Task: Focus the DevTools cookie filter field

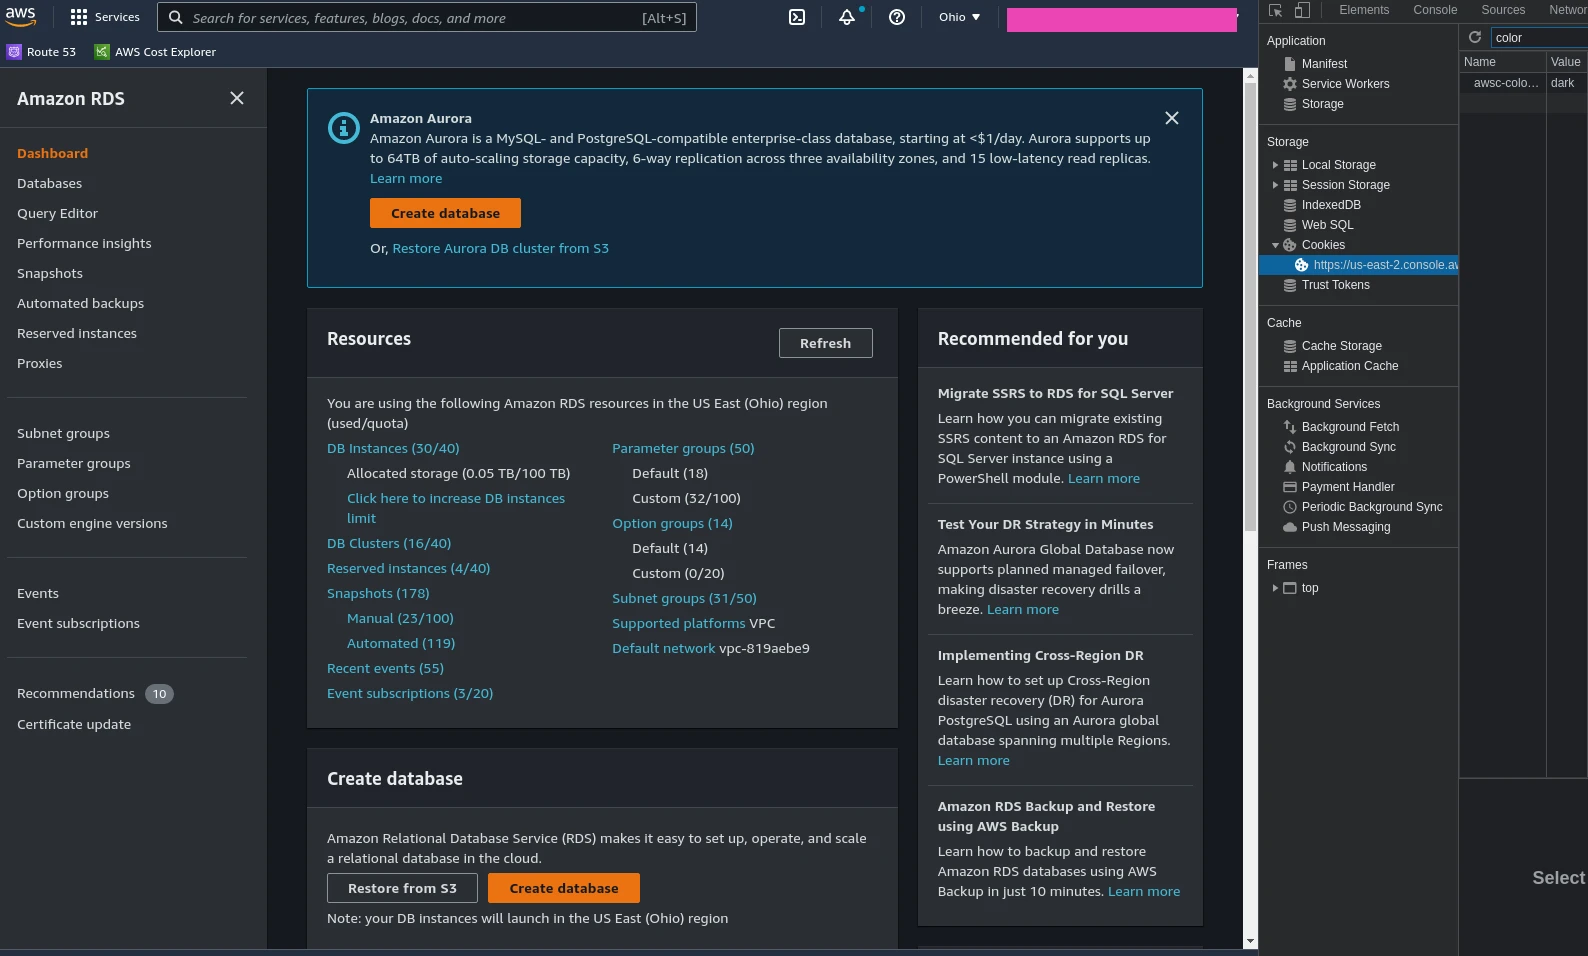Action: (1540, 37)
